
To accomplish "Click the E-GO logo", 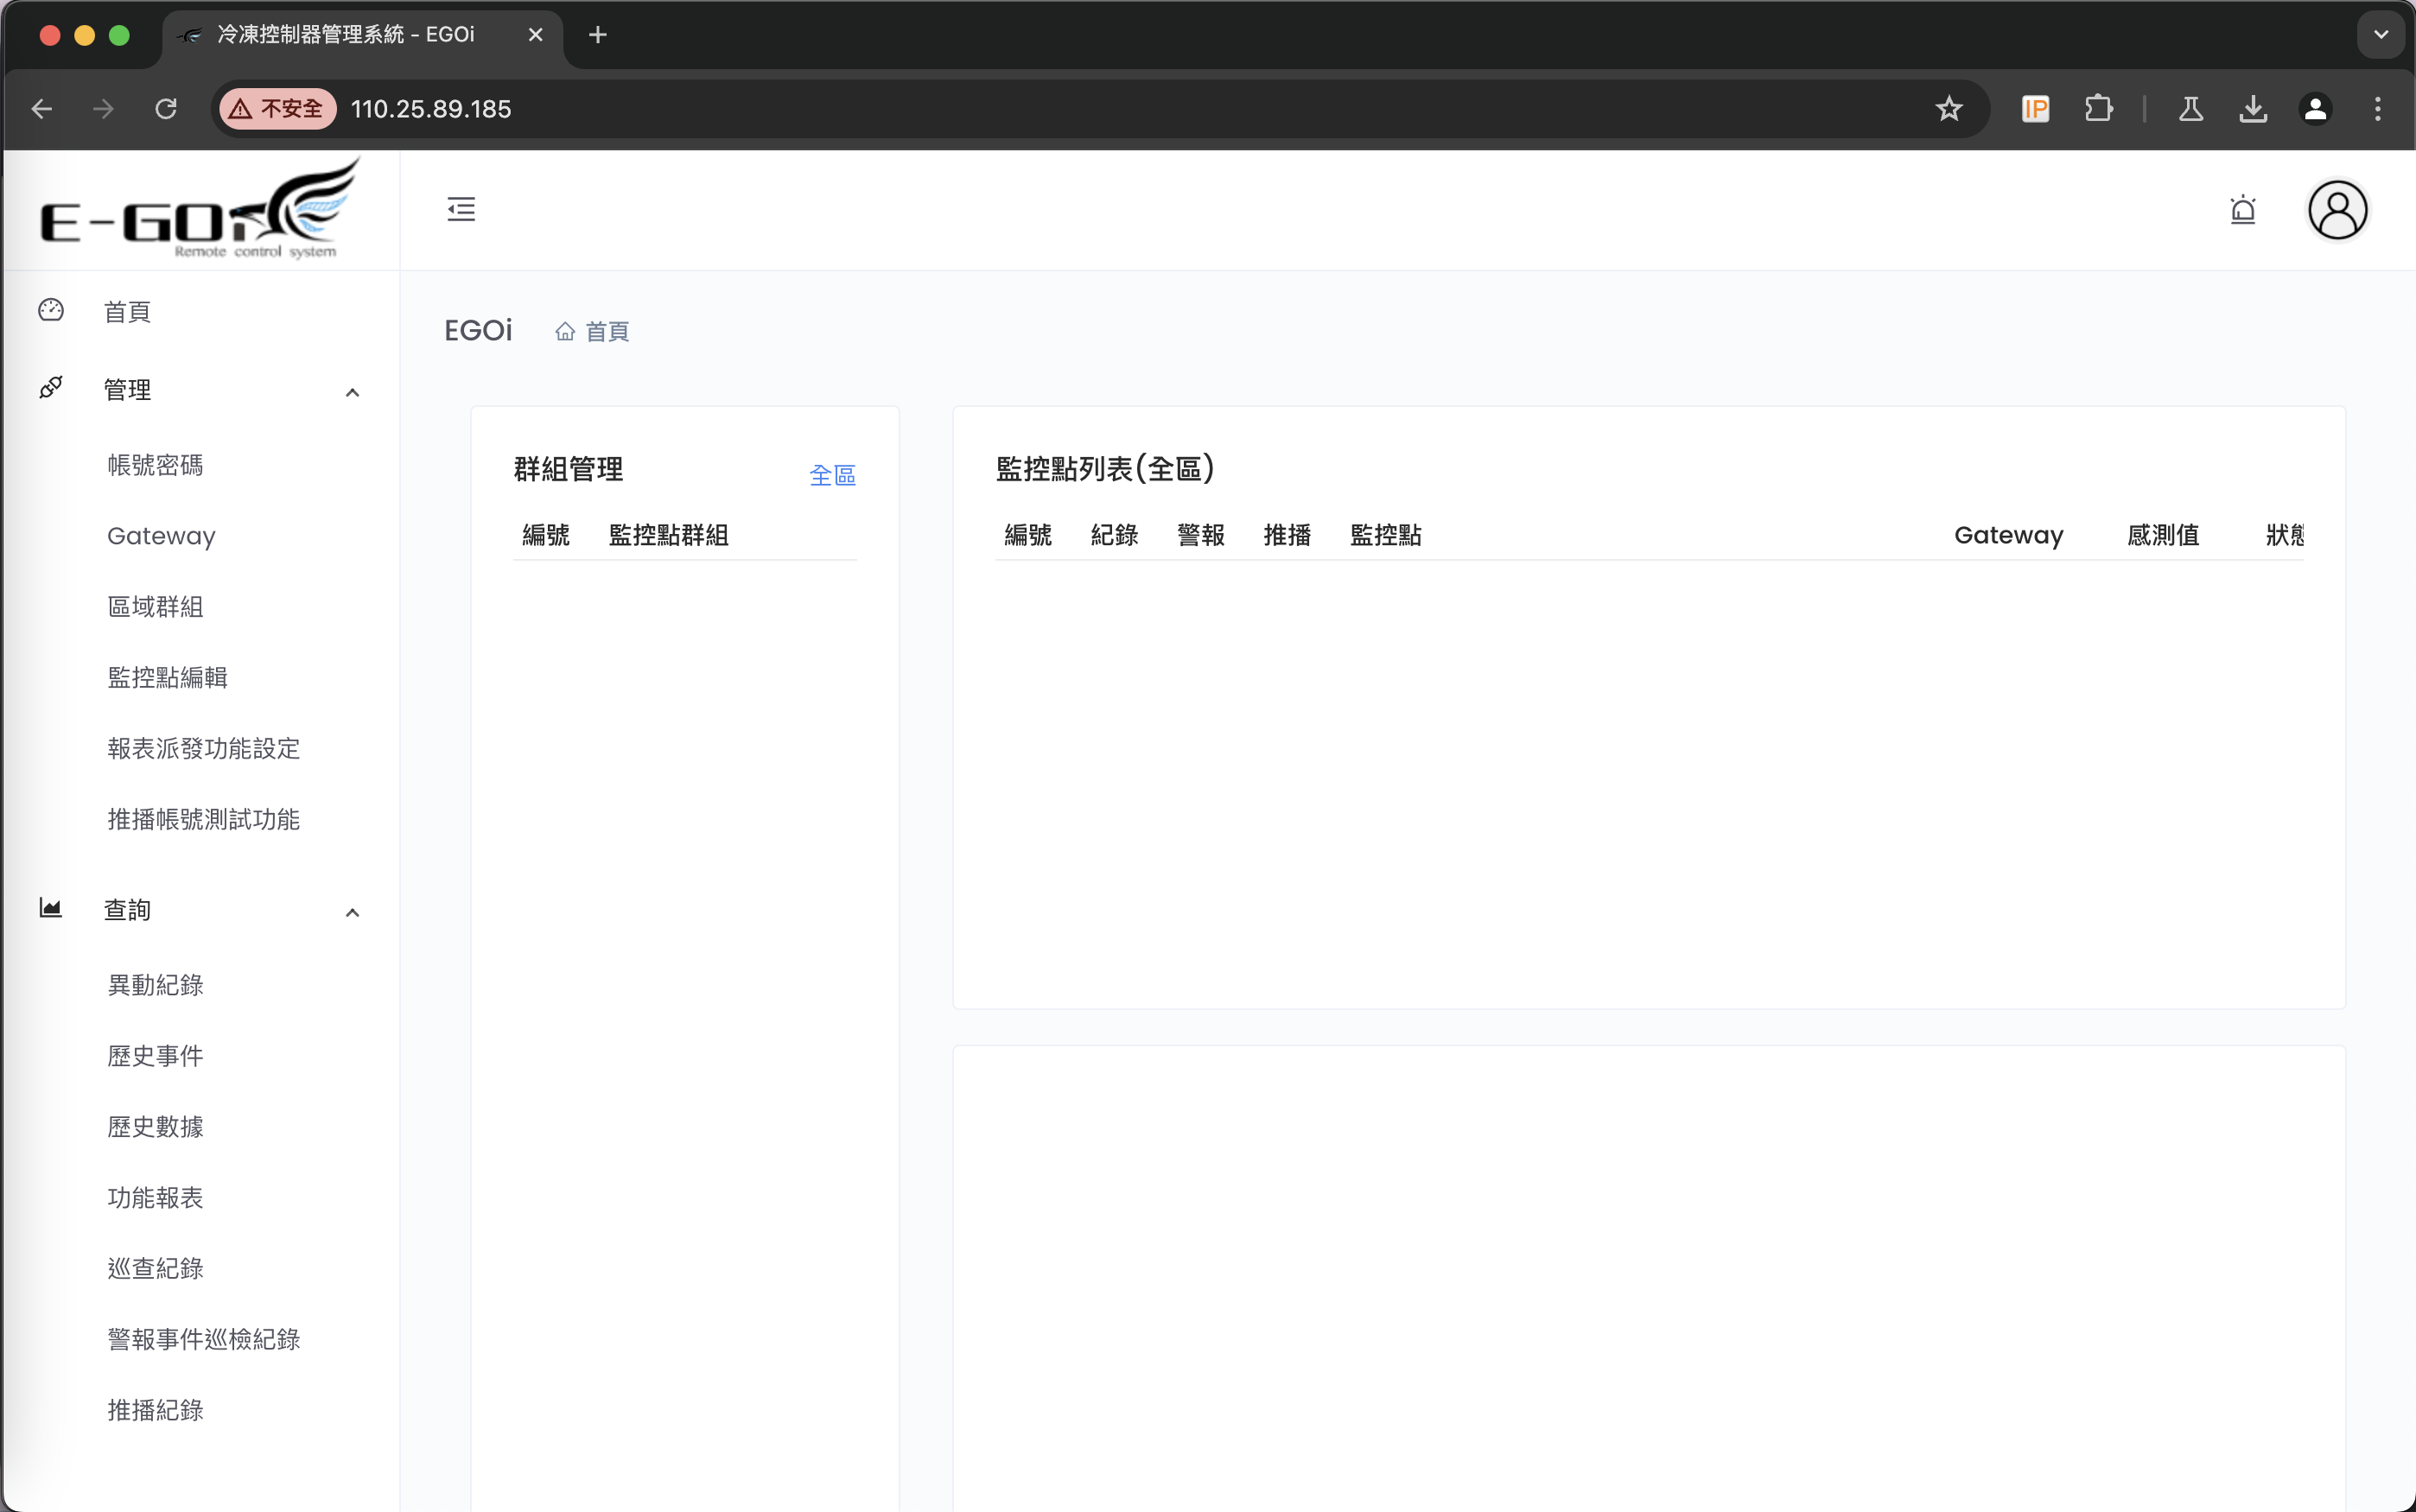I will tap(200, 209).
